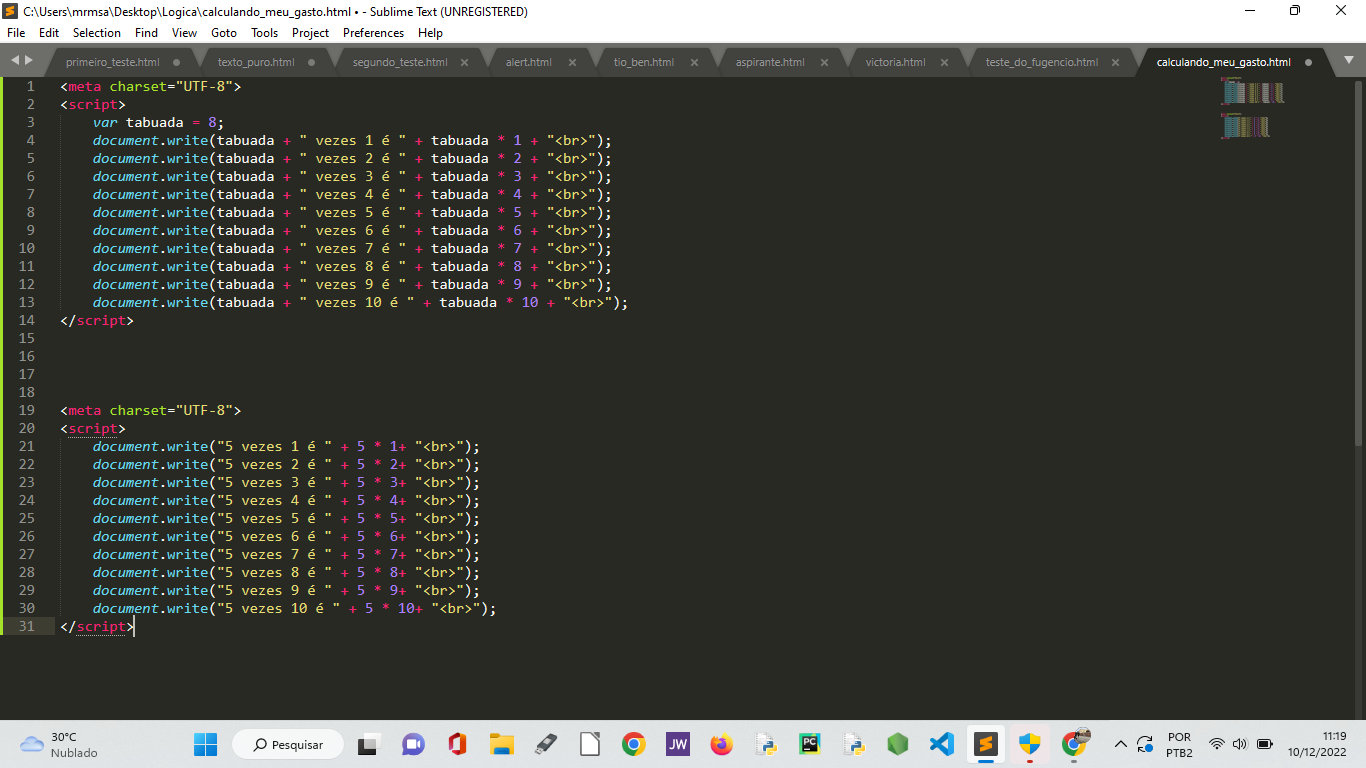Image resolution: width=1366 pixels, height=768 pixels.
Task: Open the View menu
Action: click(184, 32)
